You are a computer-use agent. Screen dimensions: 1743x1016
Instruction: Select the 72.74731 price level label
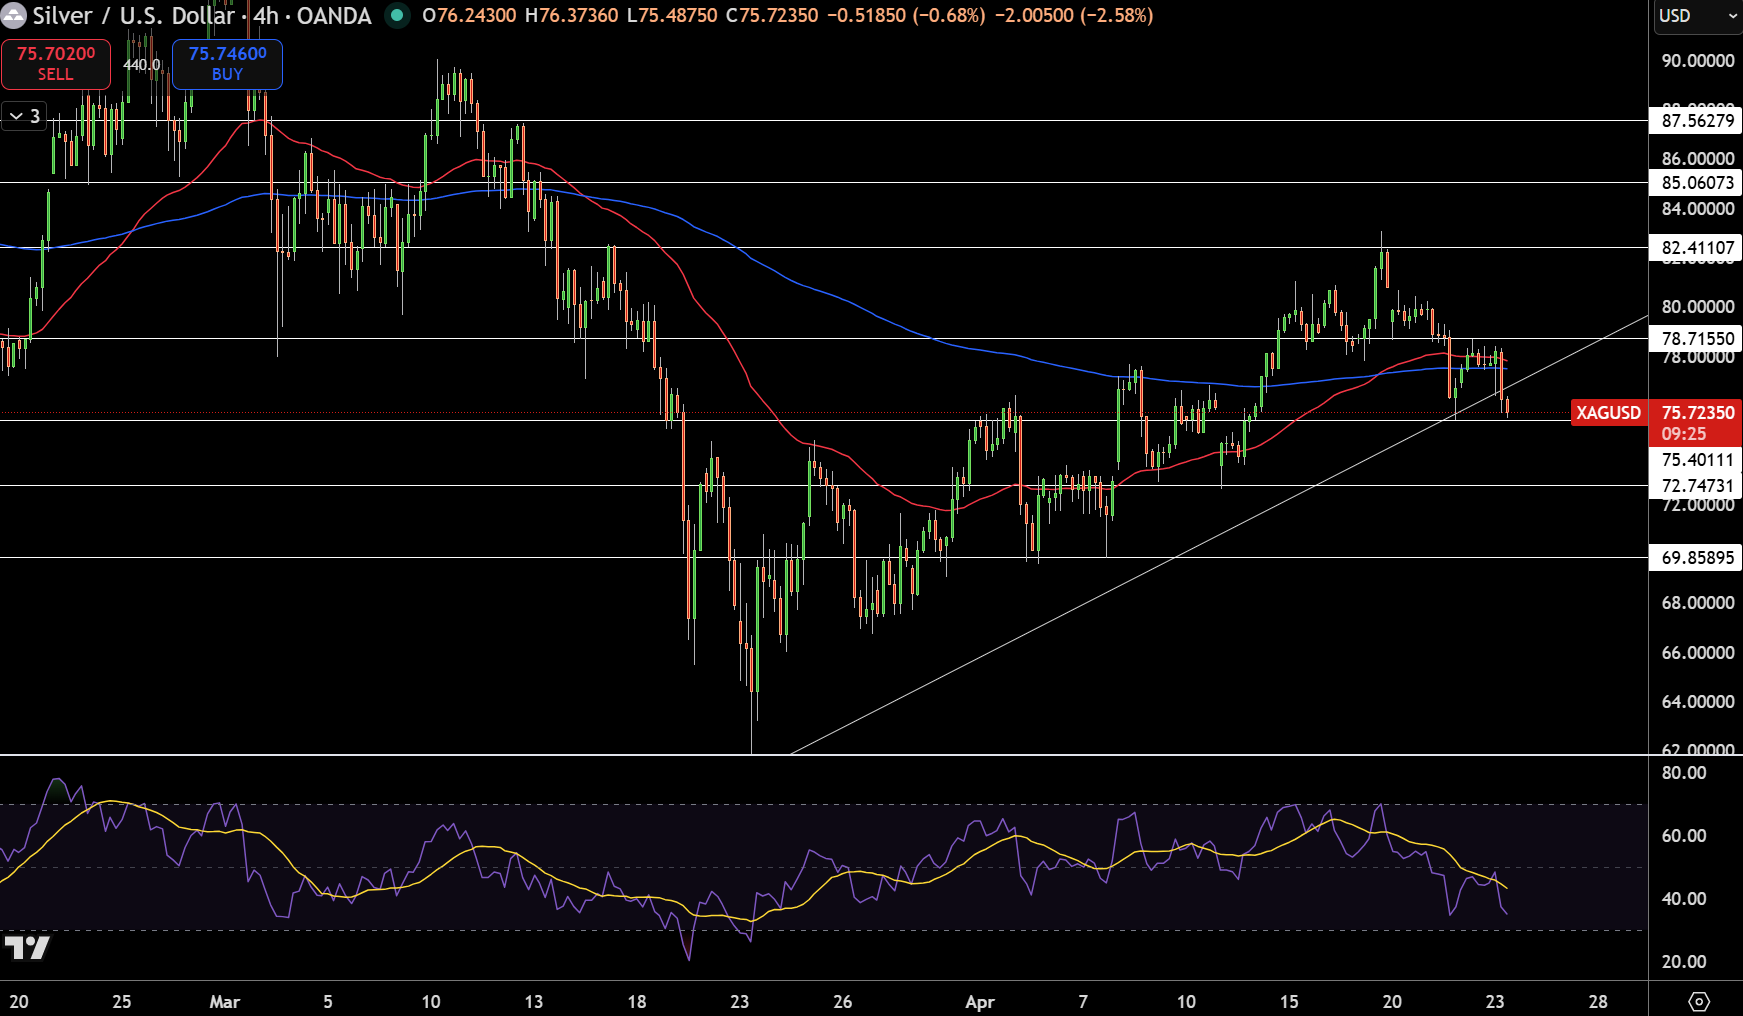tap(1696, 486)
